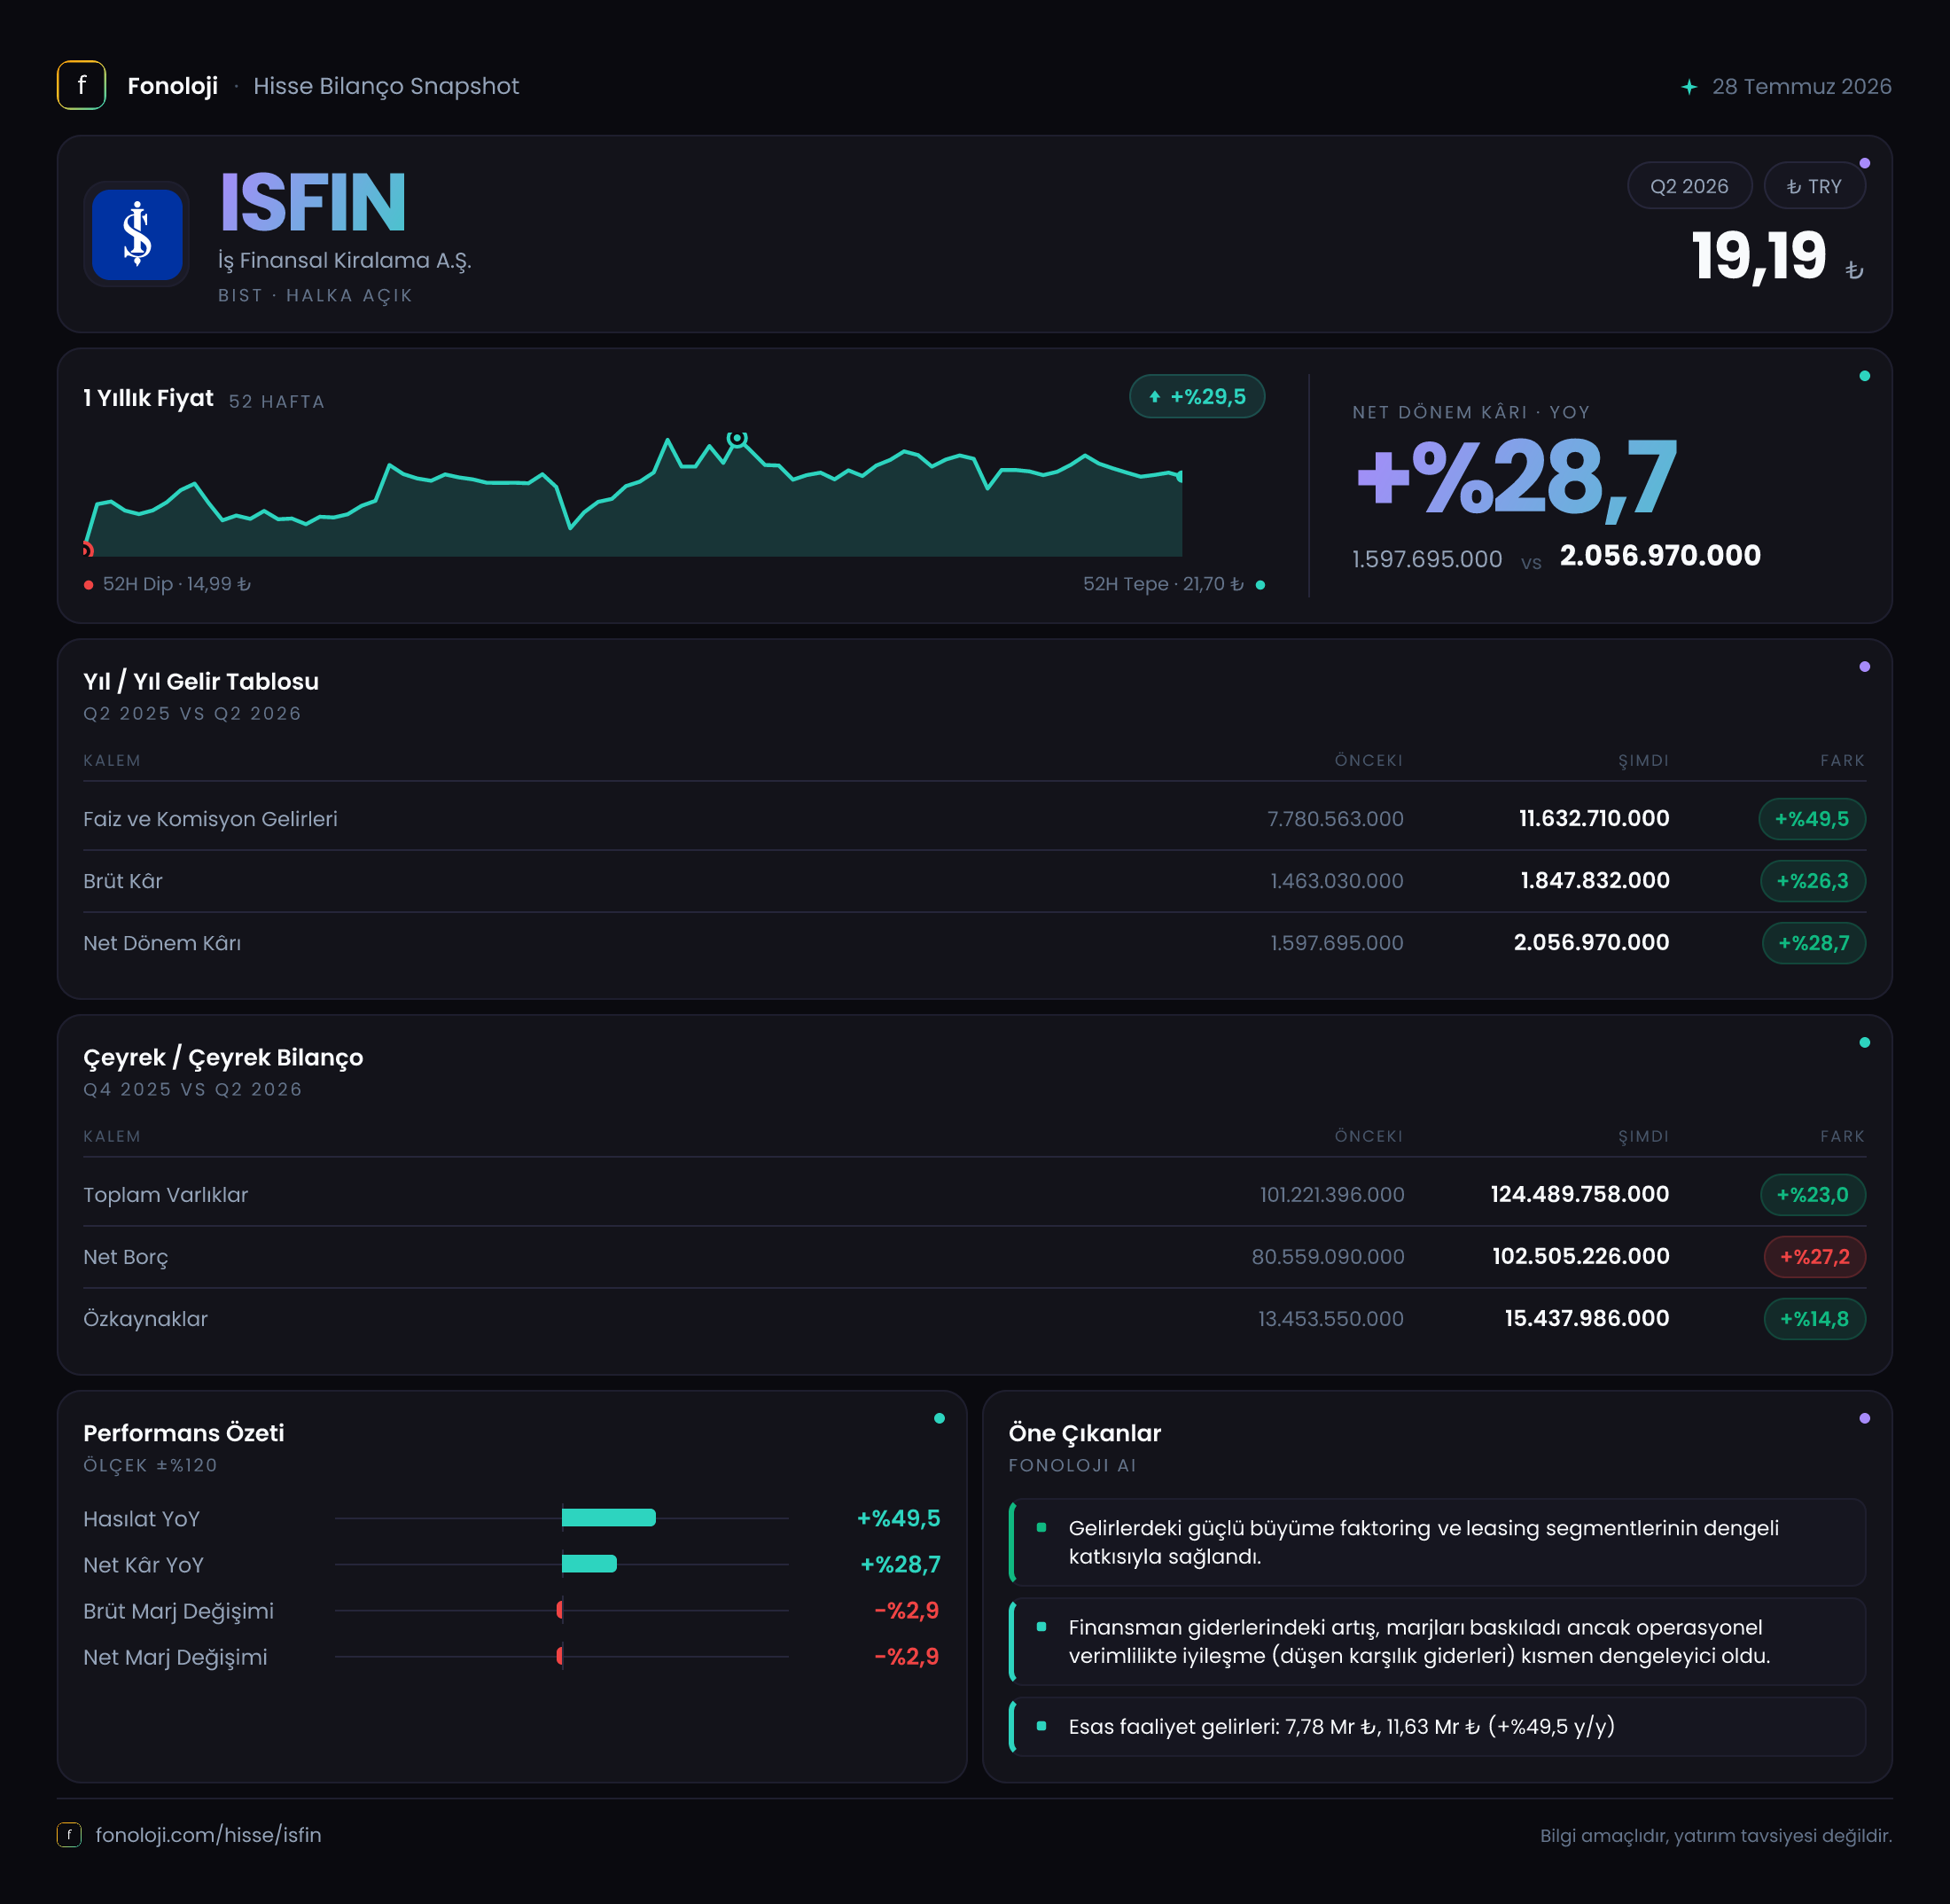The width and height of the screenshot is (1950, 1904).
Task: Click the small Fonoloji icon in footer
Action: point(69,1834)
